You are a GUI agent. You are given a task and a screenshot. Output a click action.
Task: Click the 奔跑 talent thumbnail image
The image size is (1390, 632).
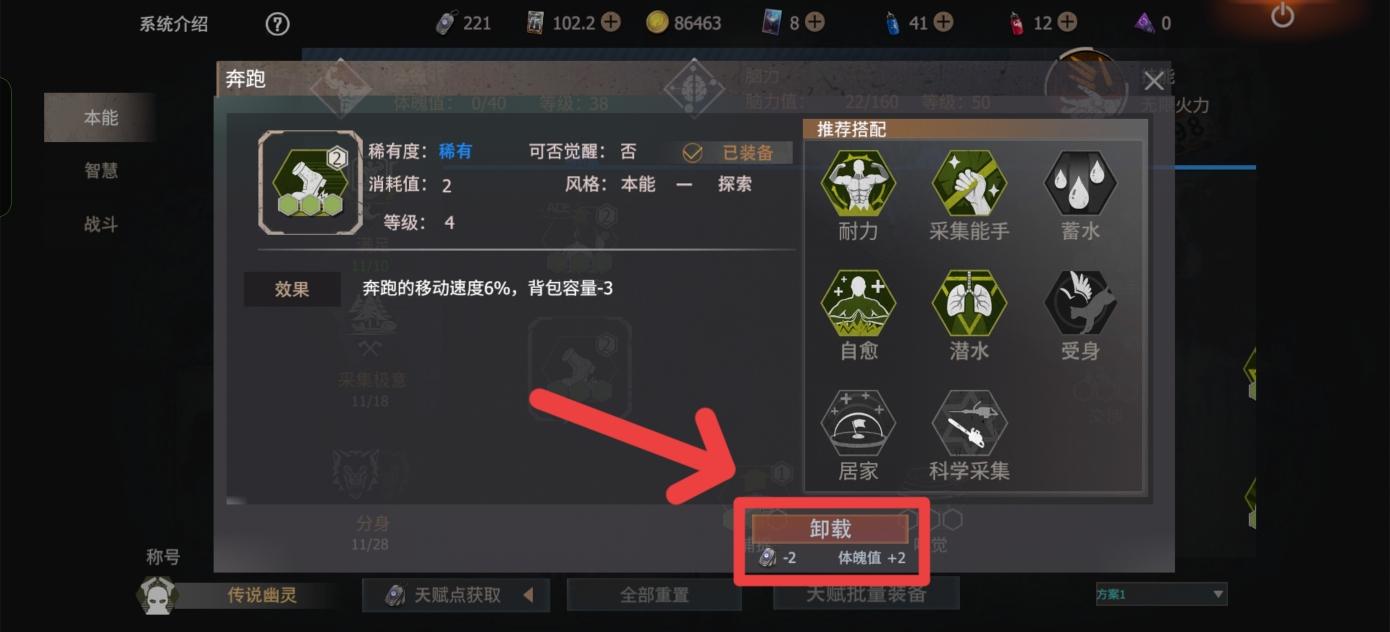tap(310, 183)
